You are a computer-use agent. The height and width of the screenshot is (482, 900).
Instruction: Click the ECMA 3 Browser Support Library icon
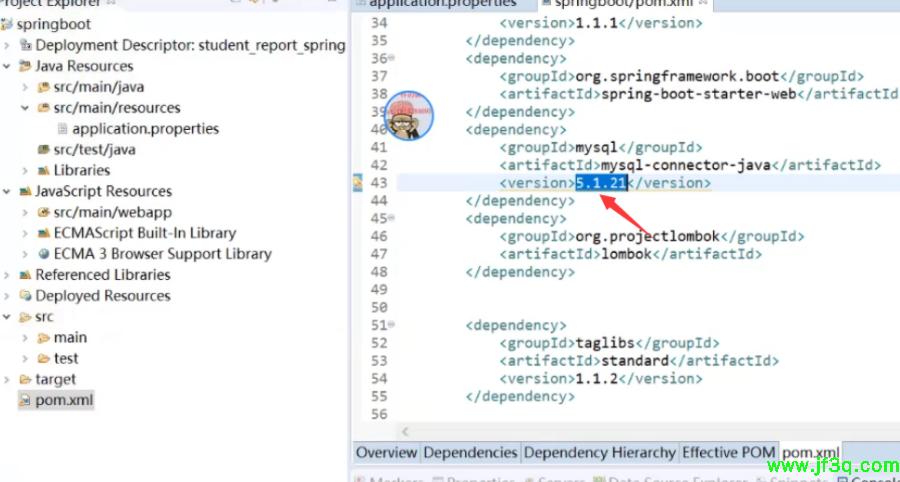pos(43,254)
